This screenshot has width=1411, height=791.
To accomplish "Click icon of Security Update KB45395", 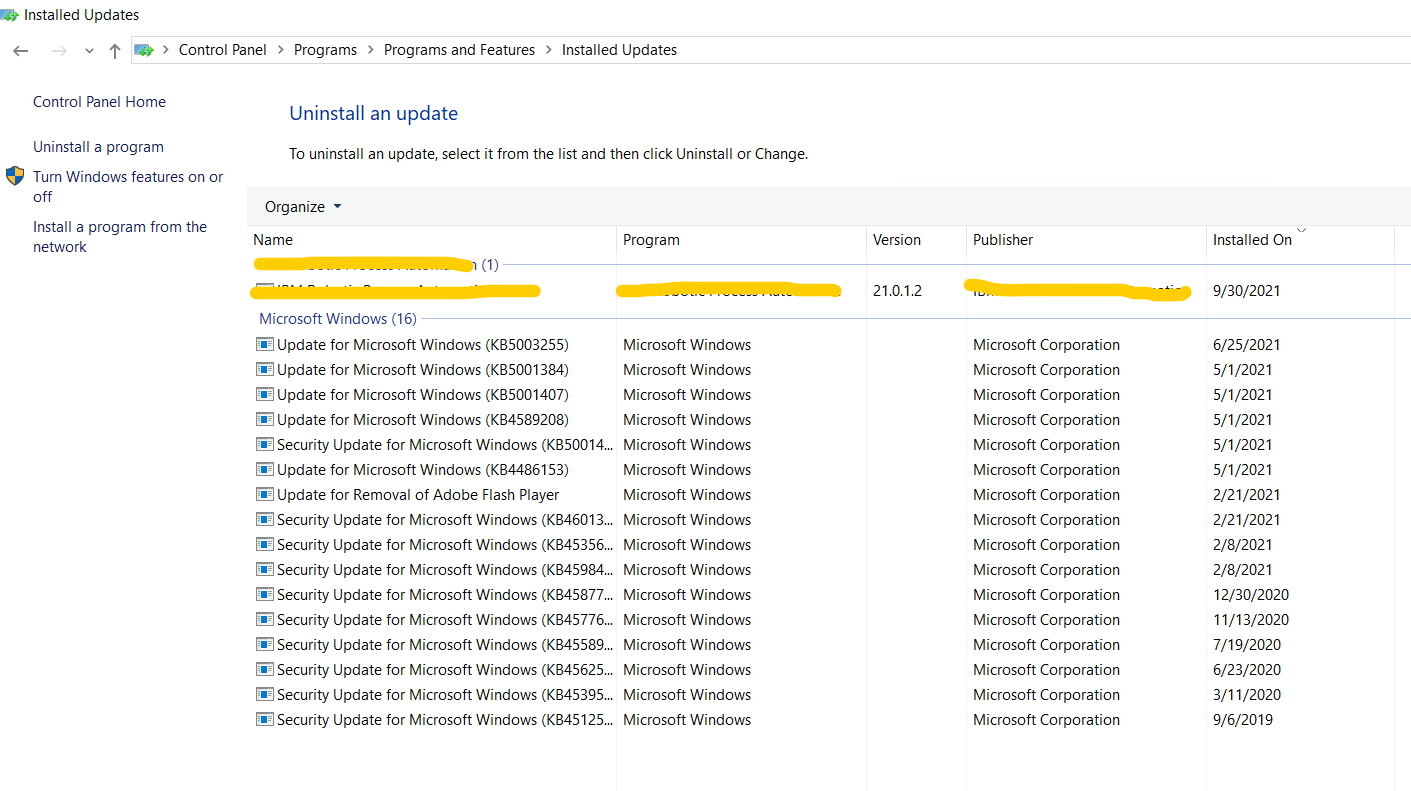I will pos(265,695).
